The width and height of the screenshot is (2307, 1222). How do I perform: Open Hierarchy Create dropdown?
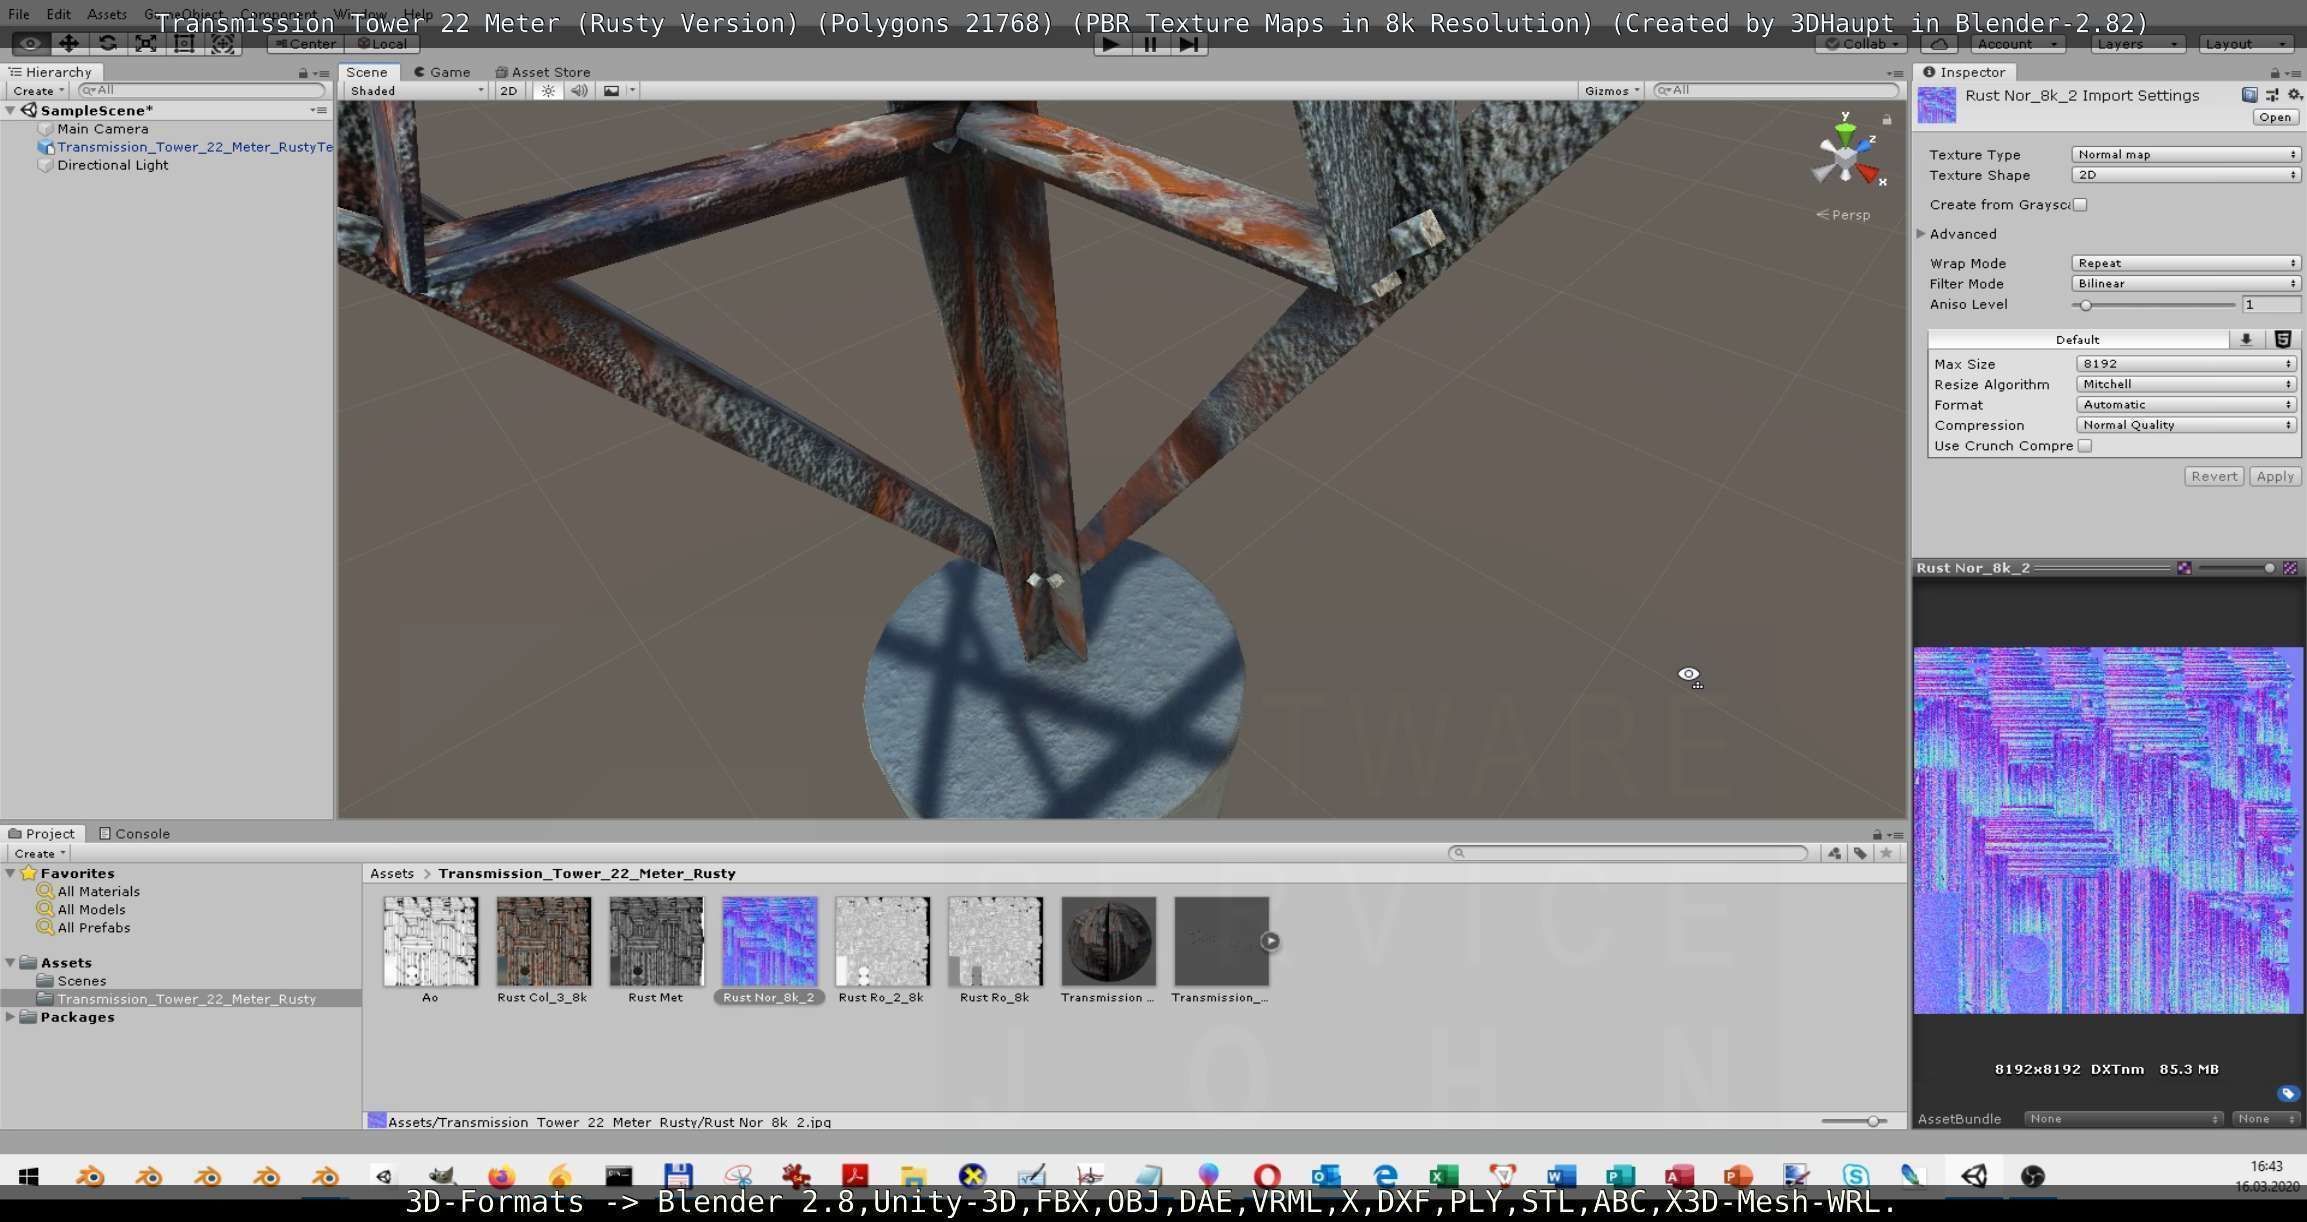(38, 91)
